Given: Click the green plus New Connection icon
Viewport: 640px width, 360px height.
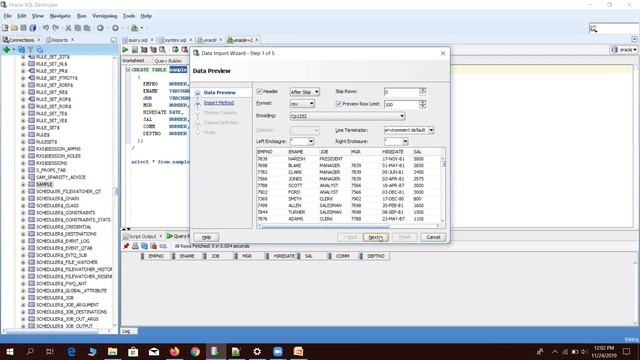Looking at the screenshot, I should 7,49.
